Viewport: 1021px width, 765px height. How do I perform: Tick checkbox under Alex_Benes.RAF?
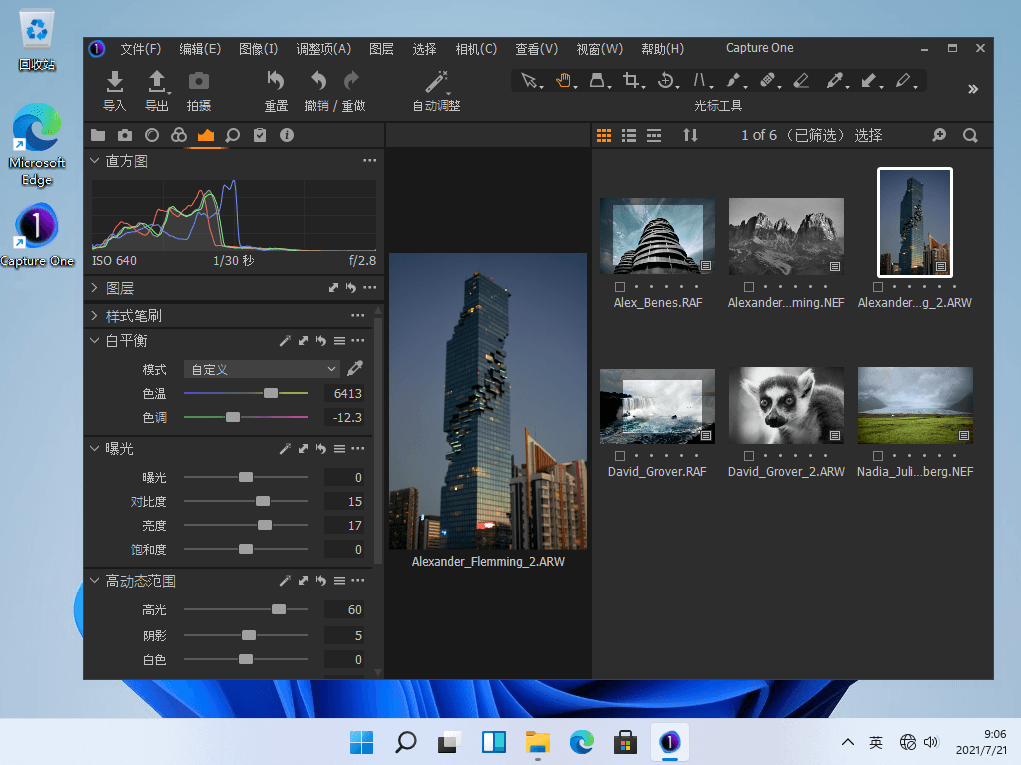coord(620,286)
